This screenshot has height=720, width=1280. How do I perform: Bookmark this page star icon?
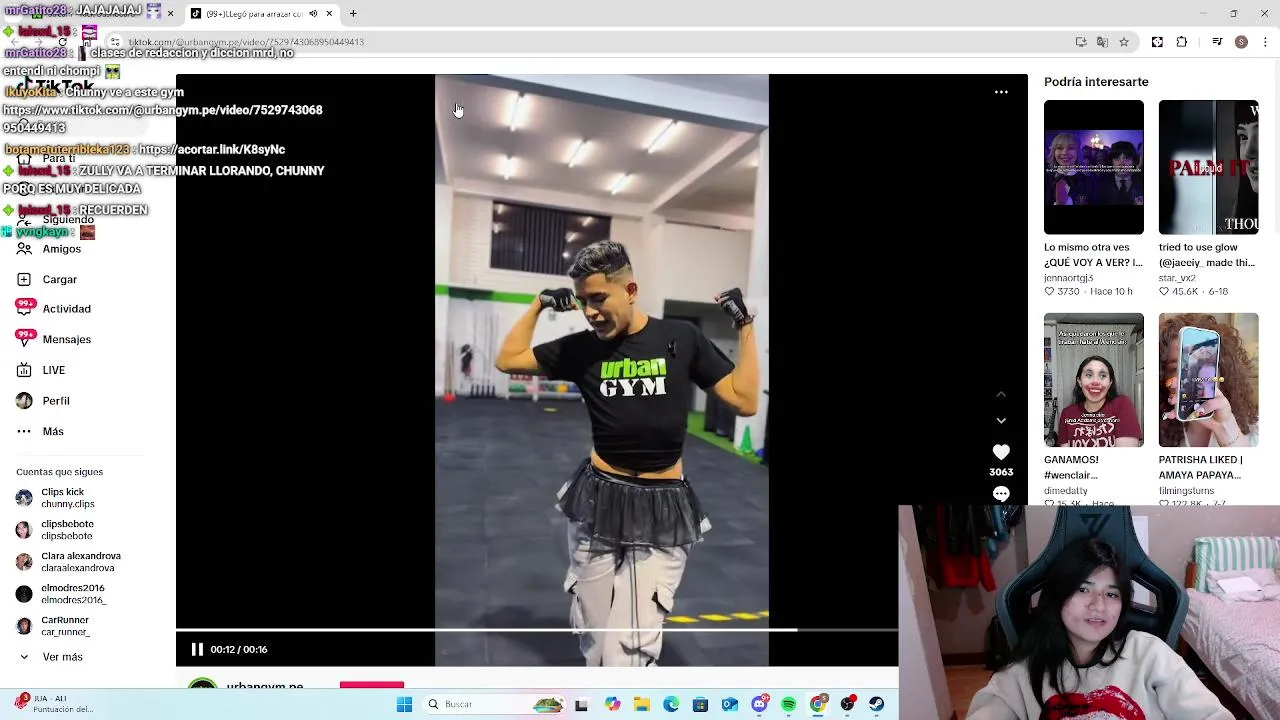click(1124, 42)
